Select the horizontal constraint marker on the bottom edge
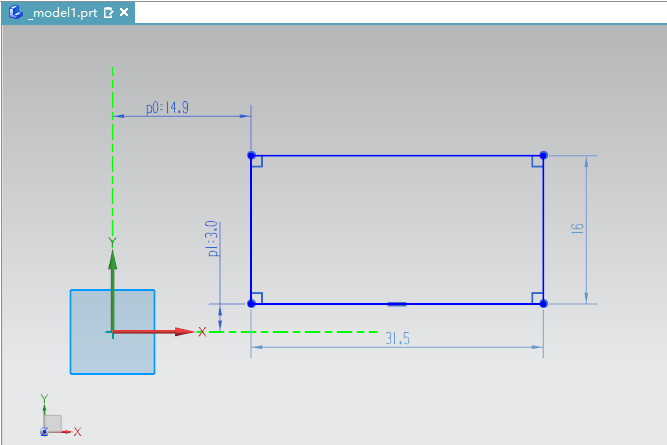The height and width of the screenshot is (445, 667). 397,304
